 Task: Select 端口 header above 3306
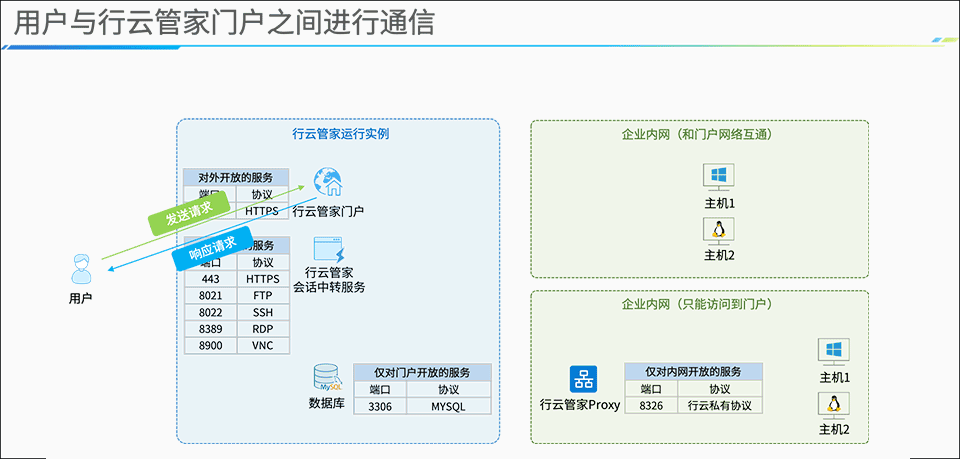[x=380, y=389]
